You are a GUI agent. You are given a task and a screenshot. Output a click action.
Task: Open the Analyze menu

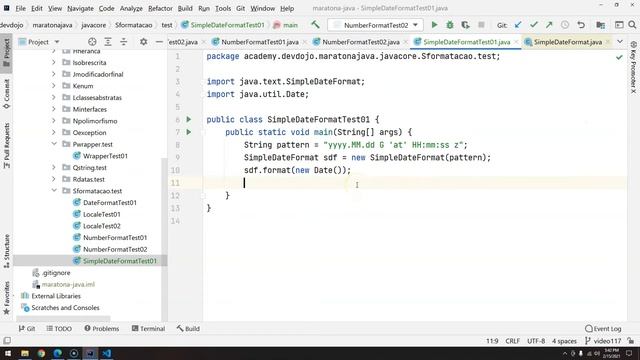point(131,8)
